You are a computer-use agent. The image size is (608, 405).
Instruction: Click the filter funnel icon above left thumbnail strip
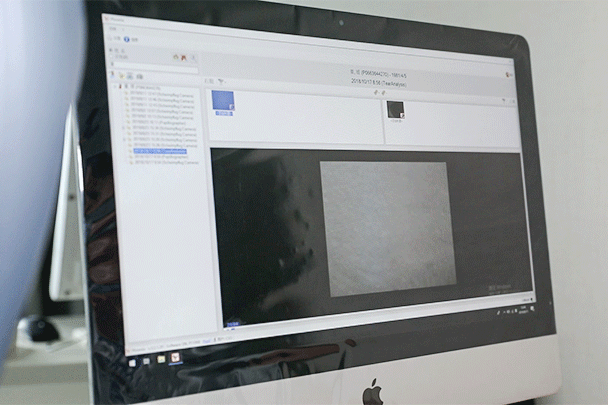(220, 80)
